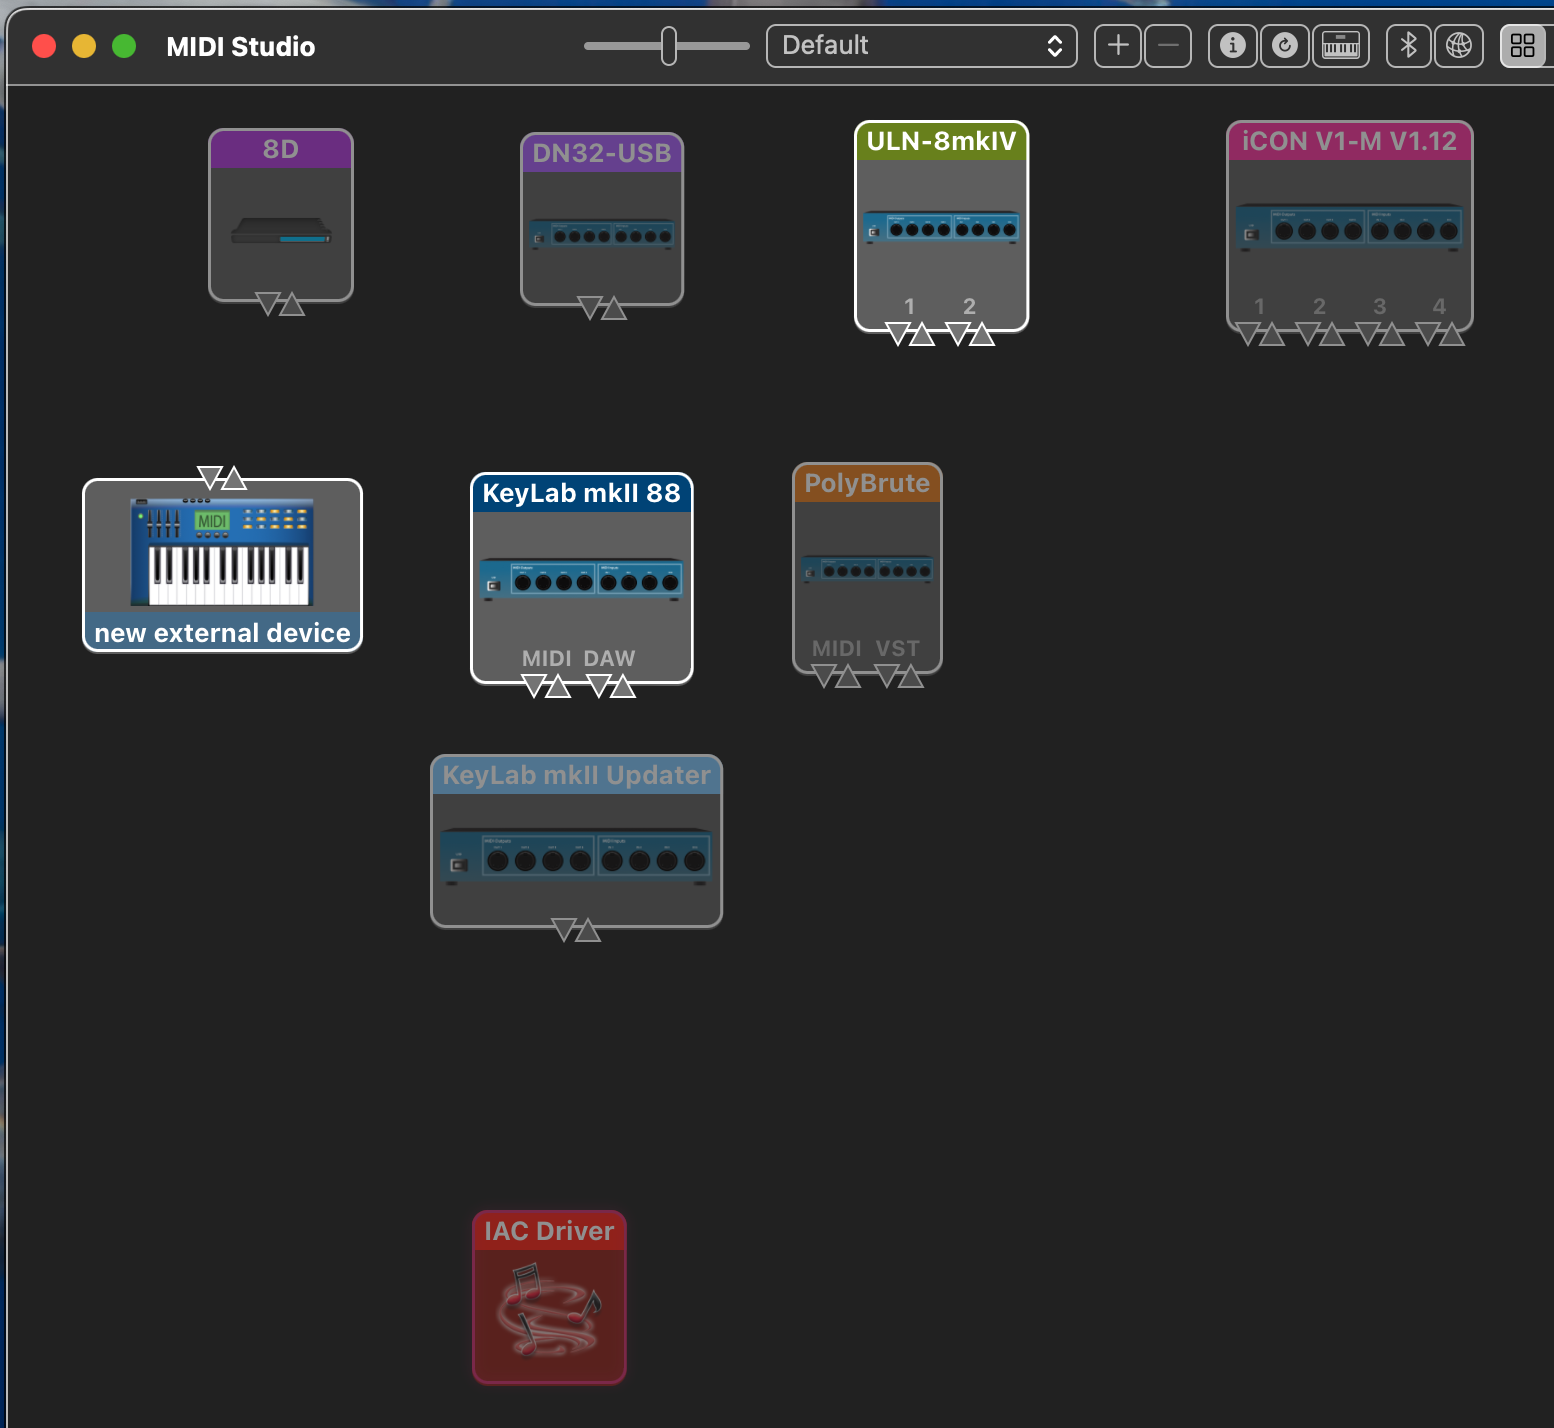Show device info with the info icon

click(1233, 46)
